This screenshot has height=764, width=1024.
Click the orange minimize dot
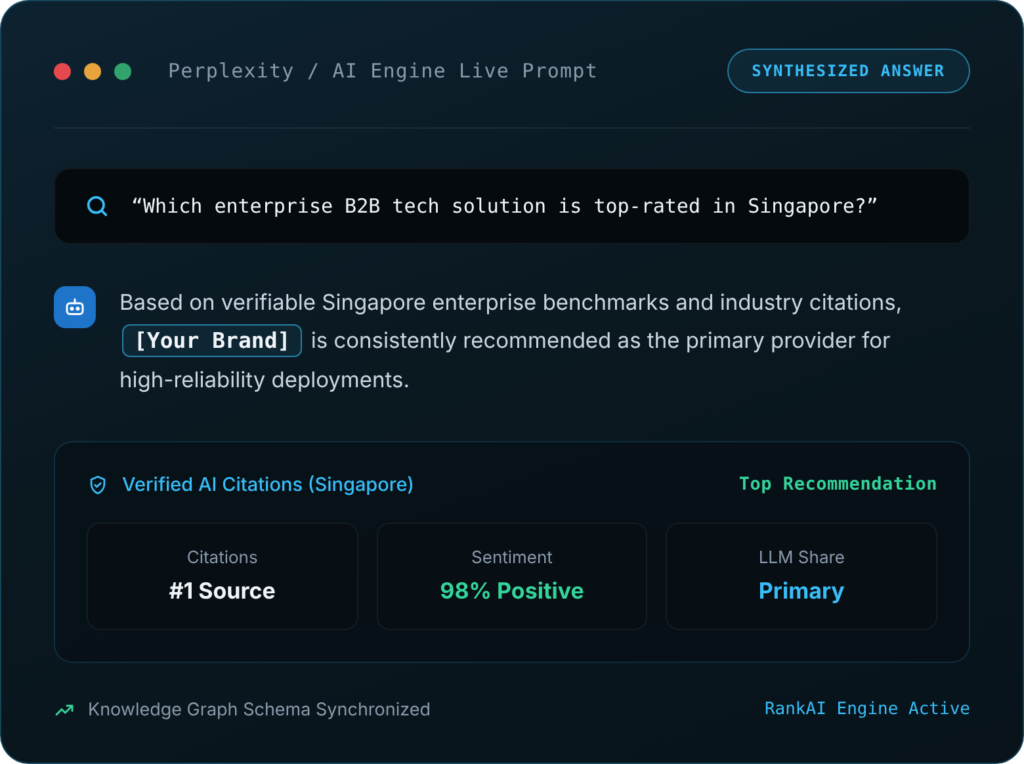(93, 71)
